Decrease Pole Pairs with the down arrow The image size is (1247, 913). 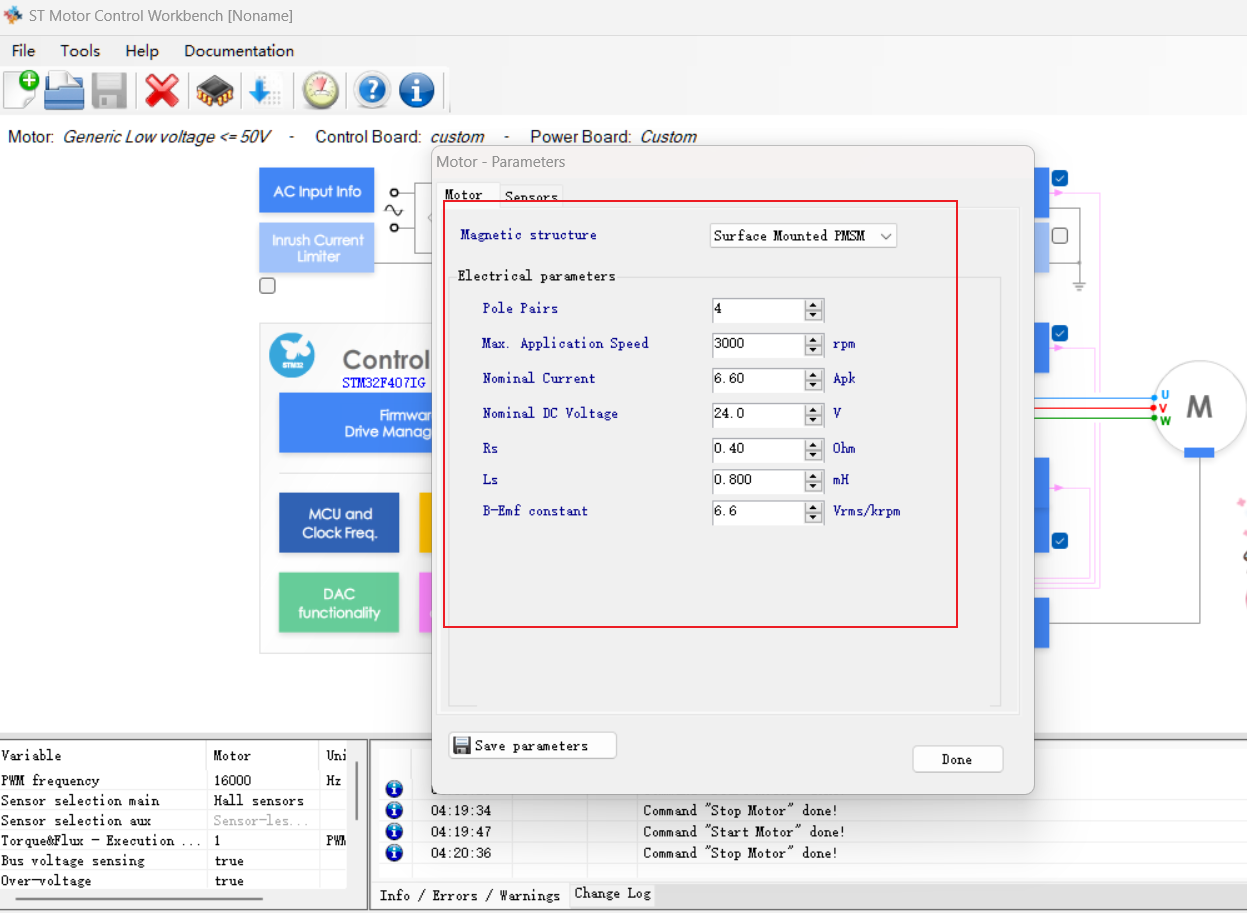(814, 315)
